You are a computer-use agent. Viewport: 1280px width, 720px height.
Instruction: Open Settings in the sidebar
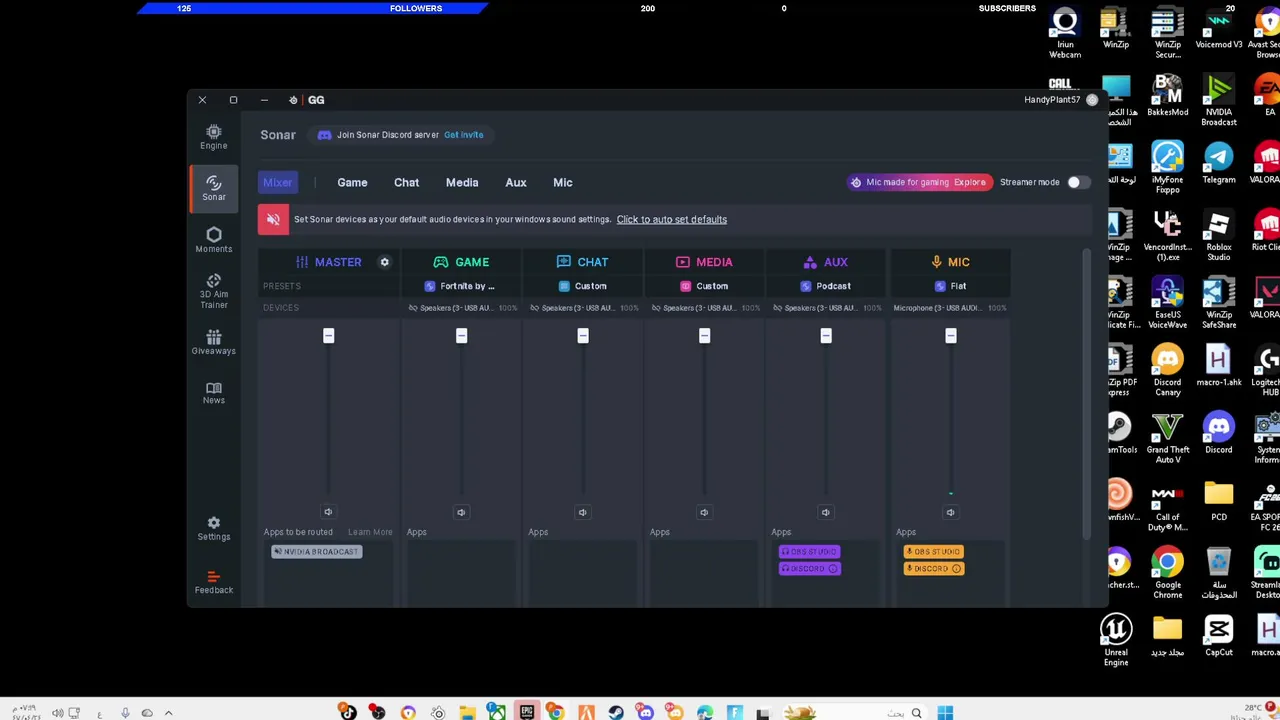coord(213,528)
